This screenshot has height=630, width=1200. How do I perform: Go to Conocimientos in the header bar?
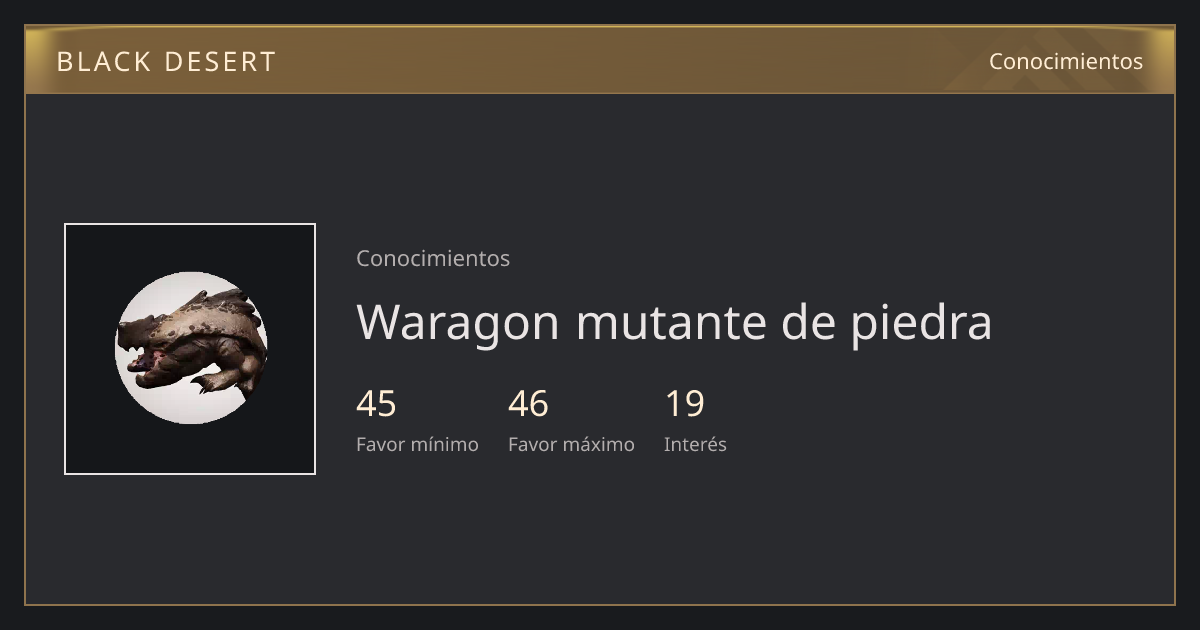(1066, 61)
